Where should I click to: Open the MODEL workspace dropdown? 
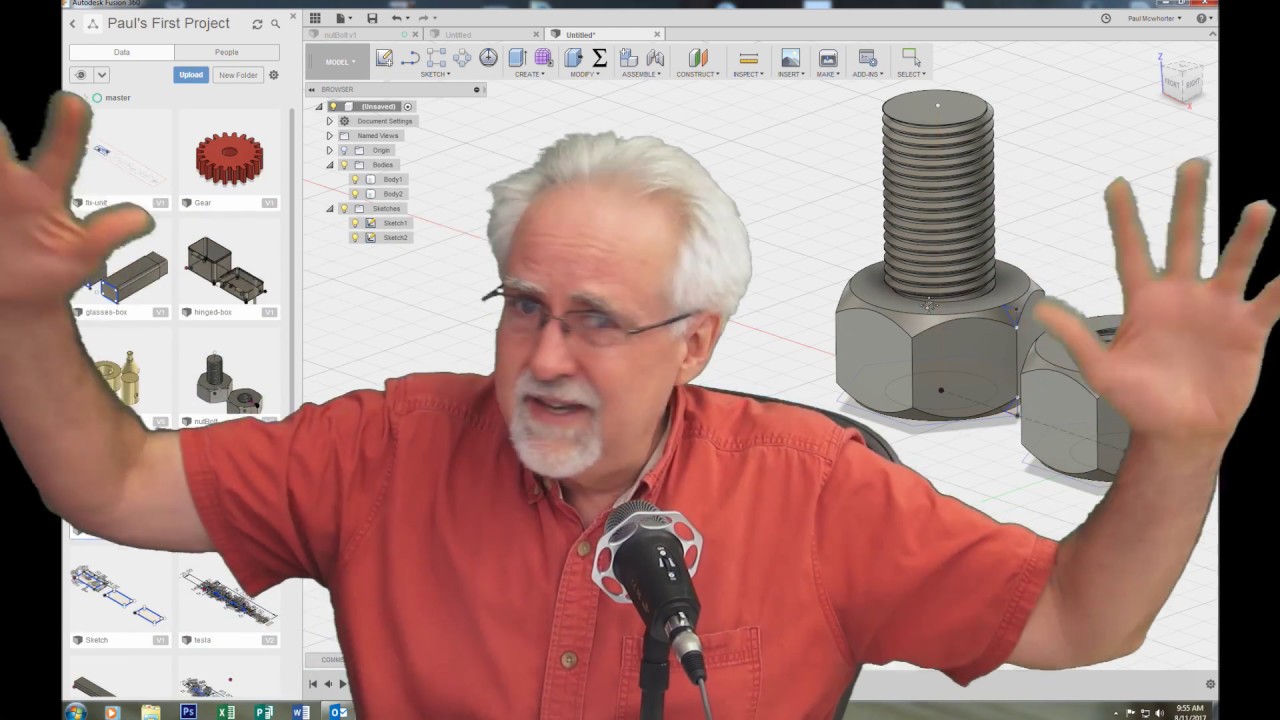(339, 62)
